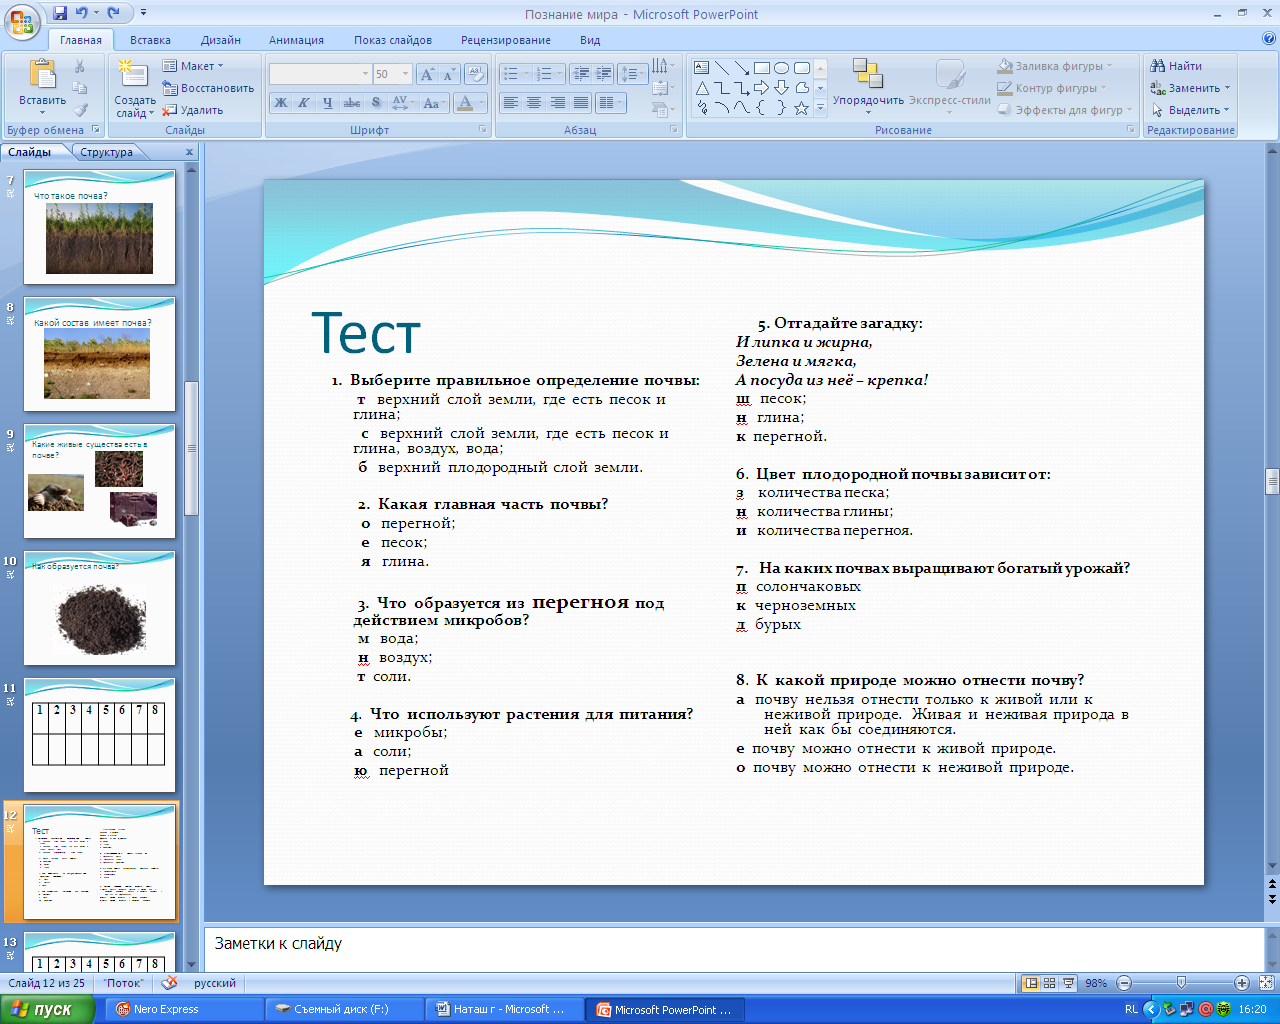
Task: Click the zoom slider handle
Action: [1181, 983]
